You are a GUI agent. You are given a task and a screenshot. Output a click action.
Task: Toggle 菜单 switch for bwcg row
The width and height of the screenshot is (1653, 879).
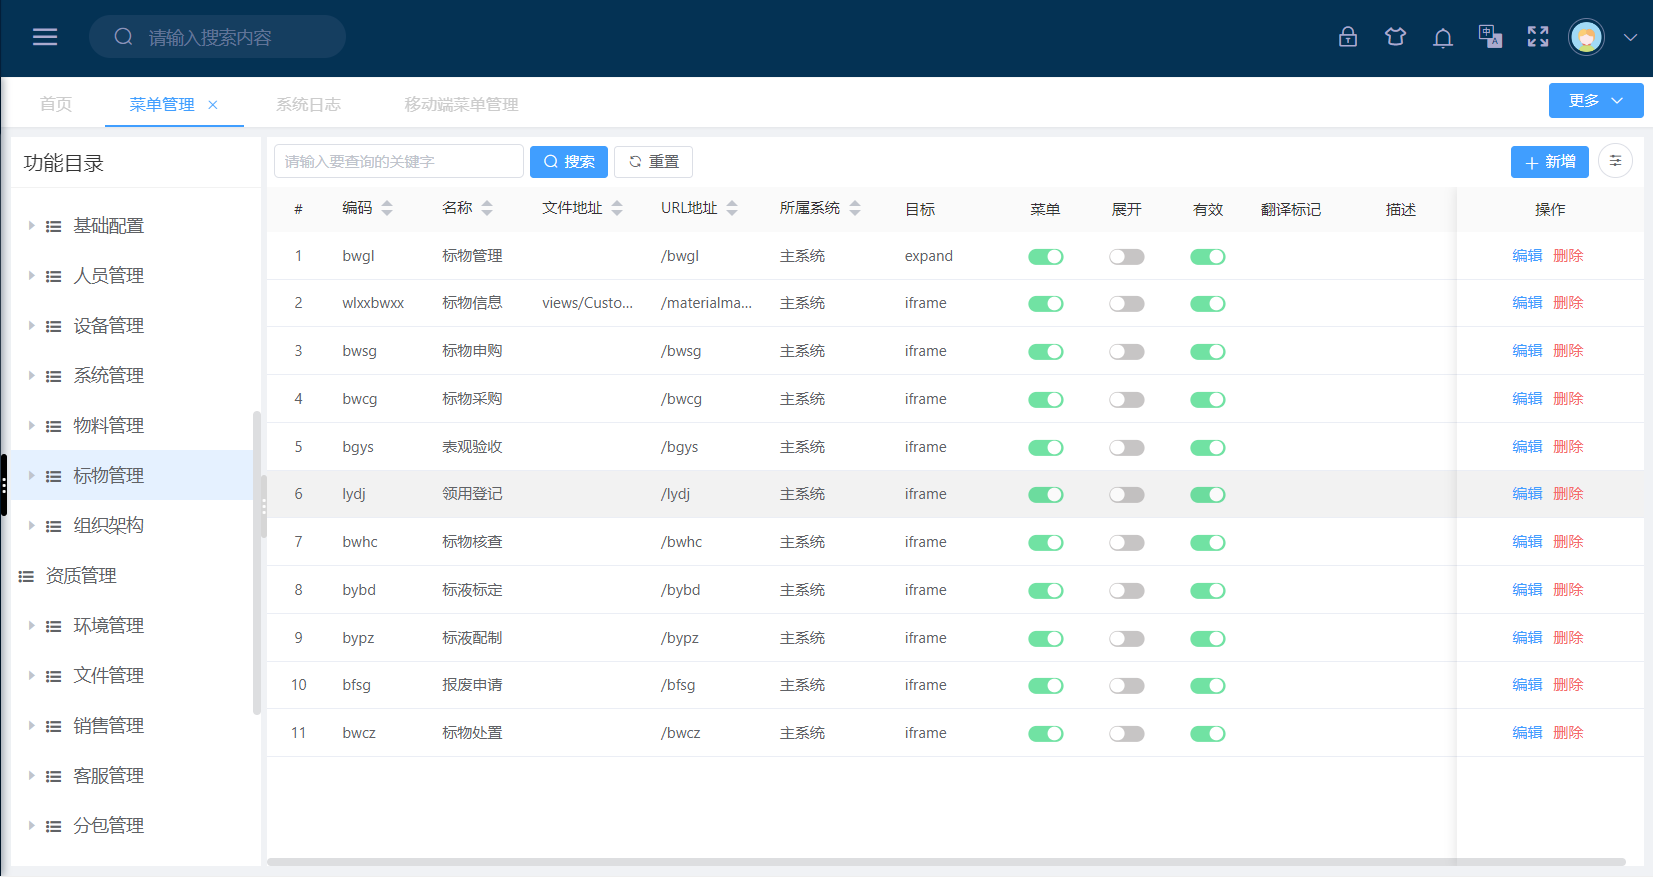[1046, 400]
